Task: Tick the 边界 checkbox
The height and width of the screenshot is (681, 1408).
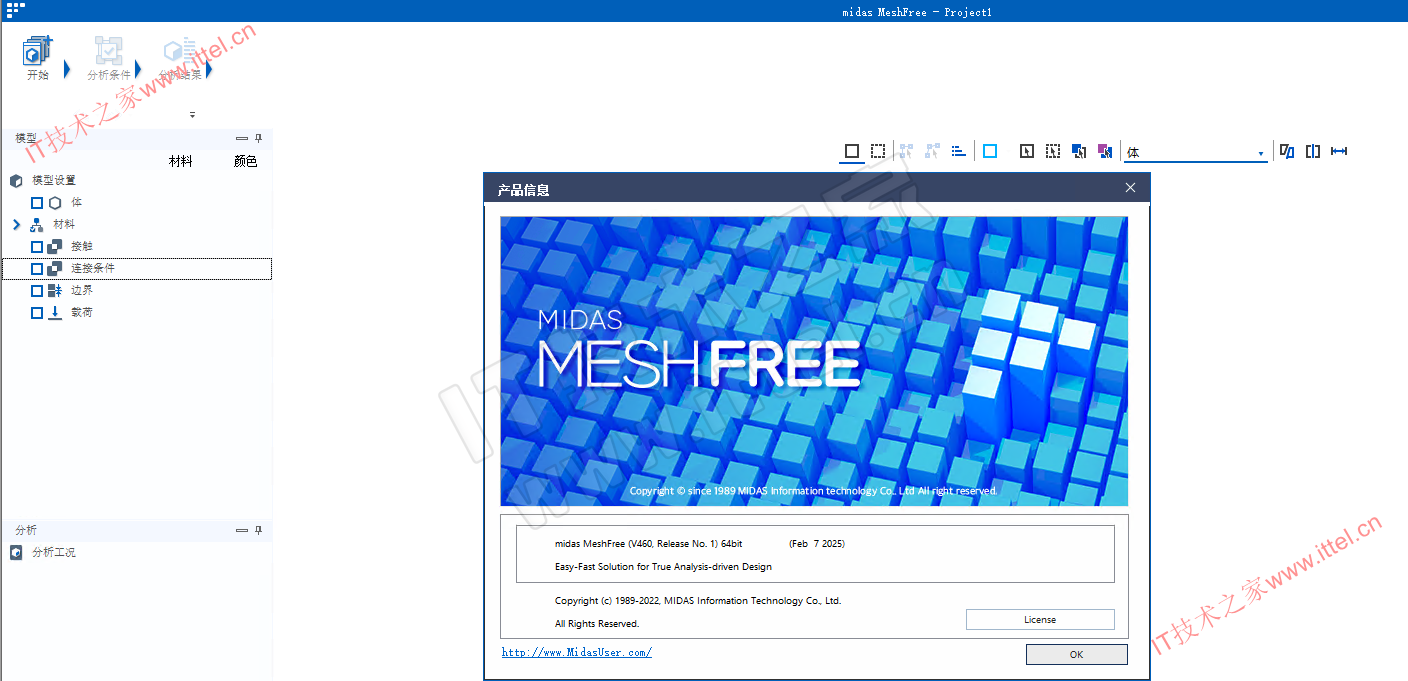Action: [37, 291]
